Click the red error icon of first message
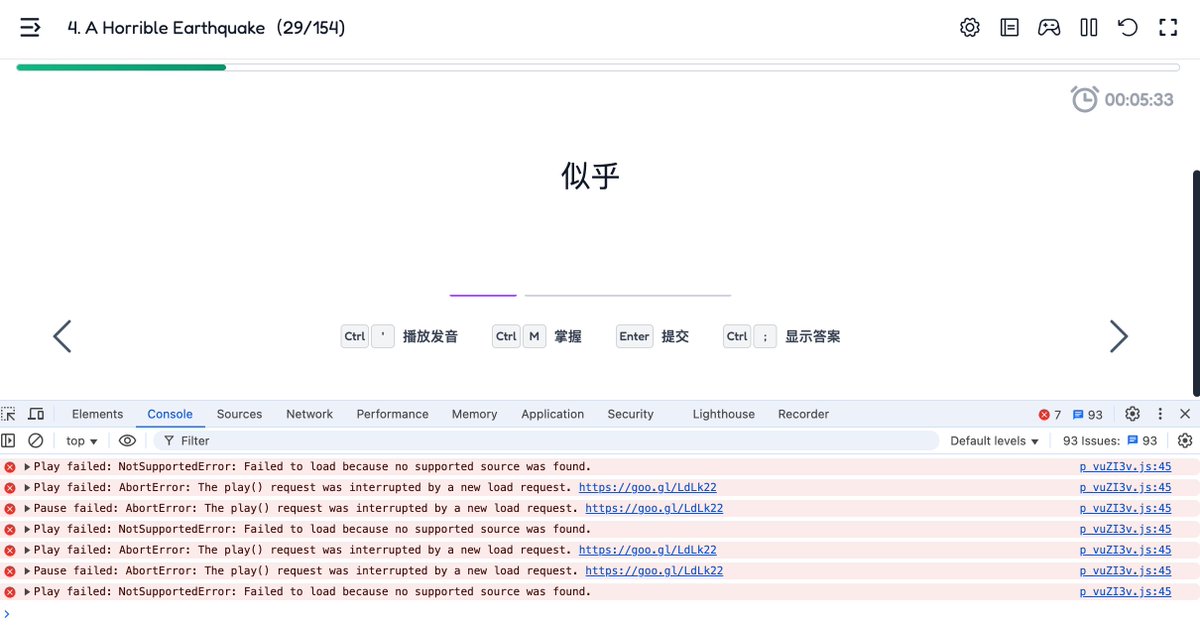The width and height of the screenshot is (1200, 625). pyautogui.click(x=10, y=467)
